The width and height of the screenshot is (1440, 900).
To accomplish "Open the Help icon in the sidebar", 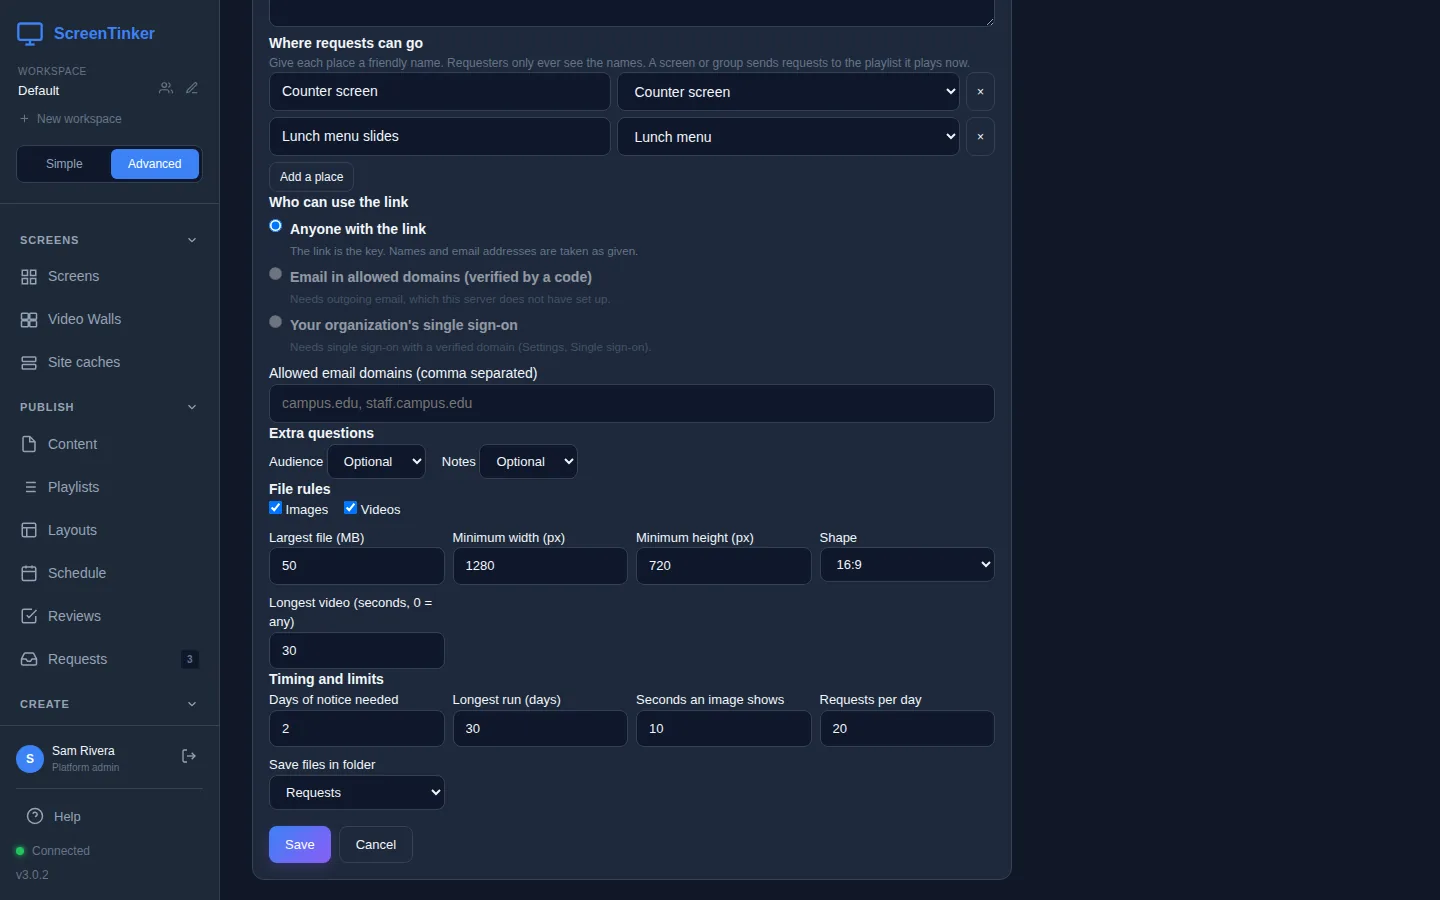I will (x=35, y=816).
